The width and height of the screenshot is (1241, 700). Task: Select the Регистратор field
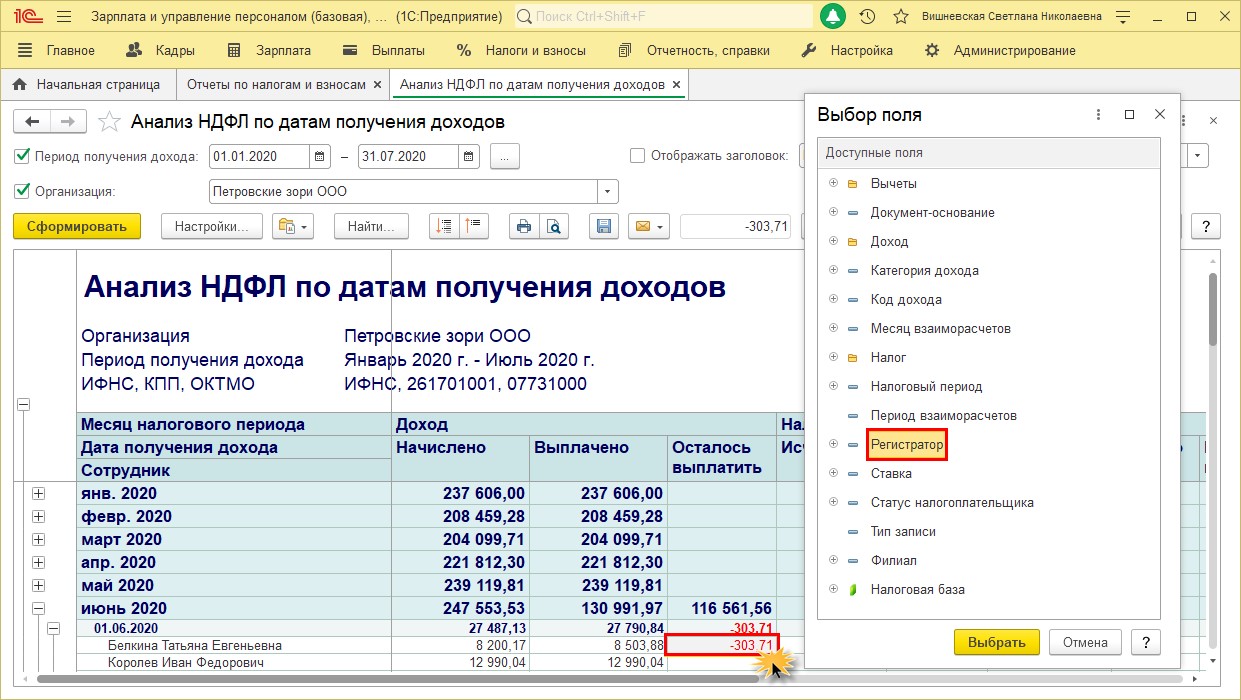tap(907, 444)
